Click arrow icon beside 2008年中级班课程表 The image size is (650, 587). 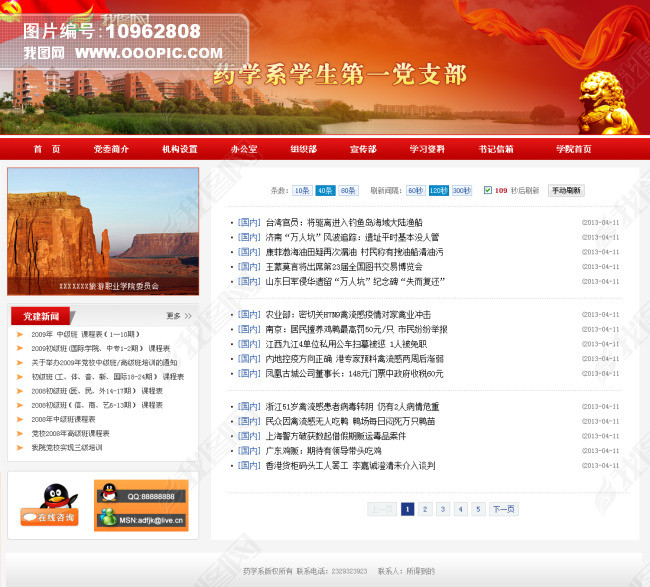pos(19,419)
